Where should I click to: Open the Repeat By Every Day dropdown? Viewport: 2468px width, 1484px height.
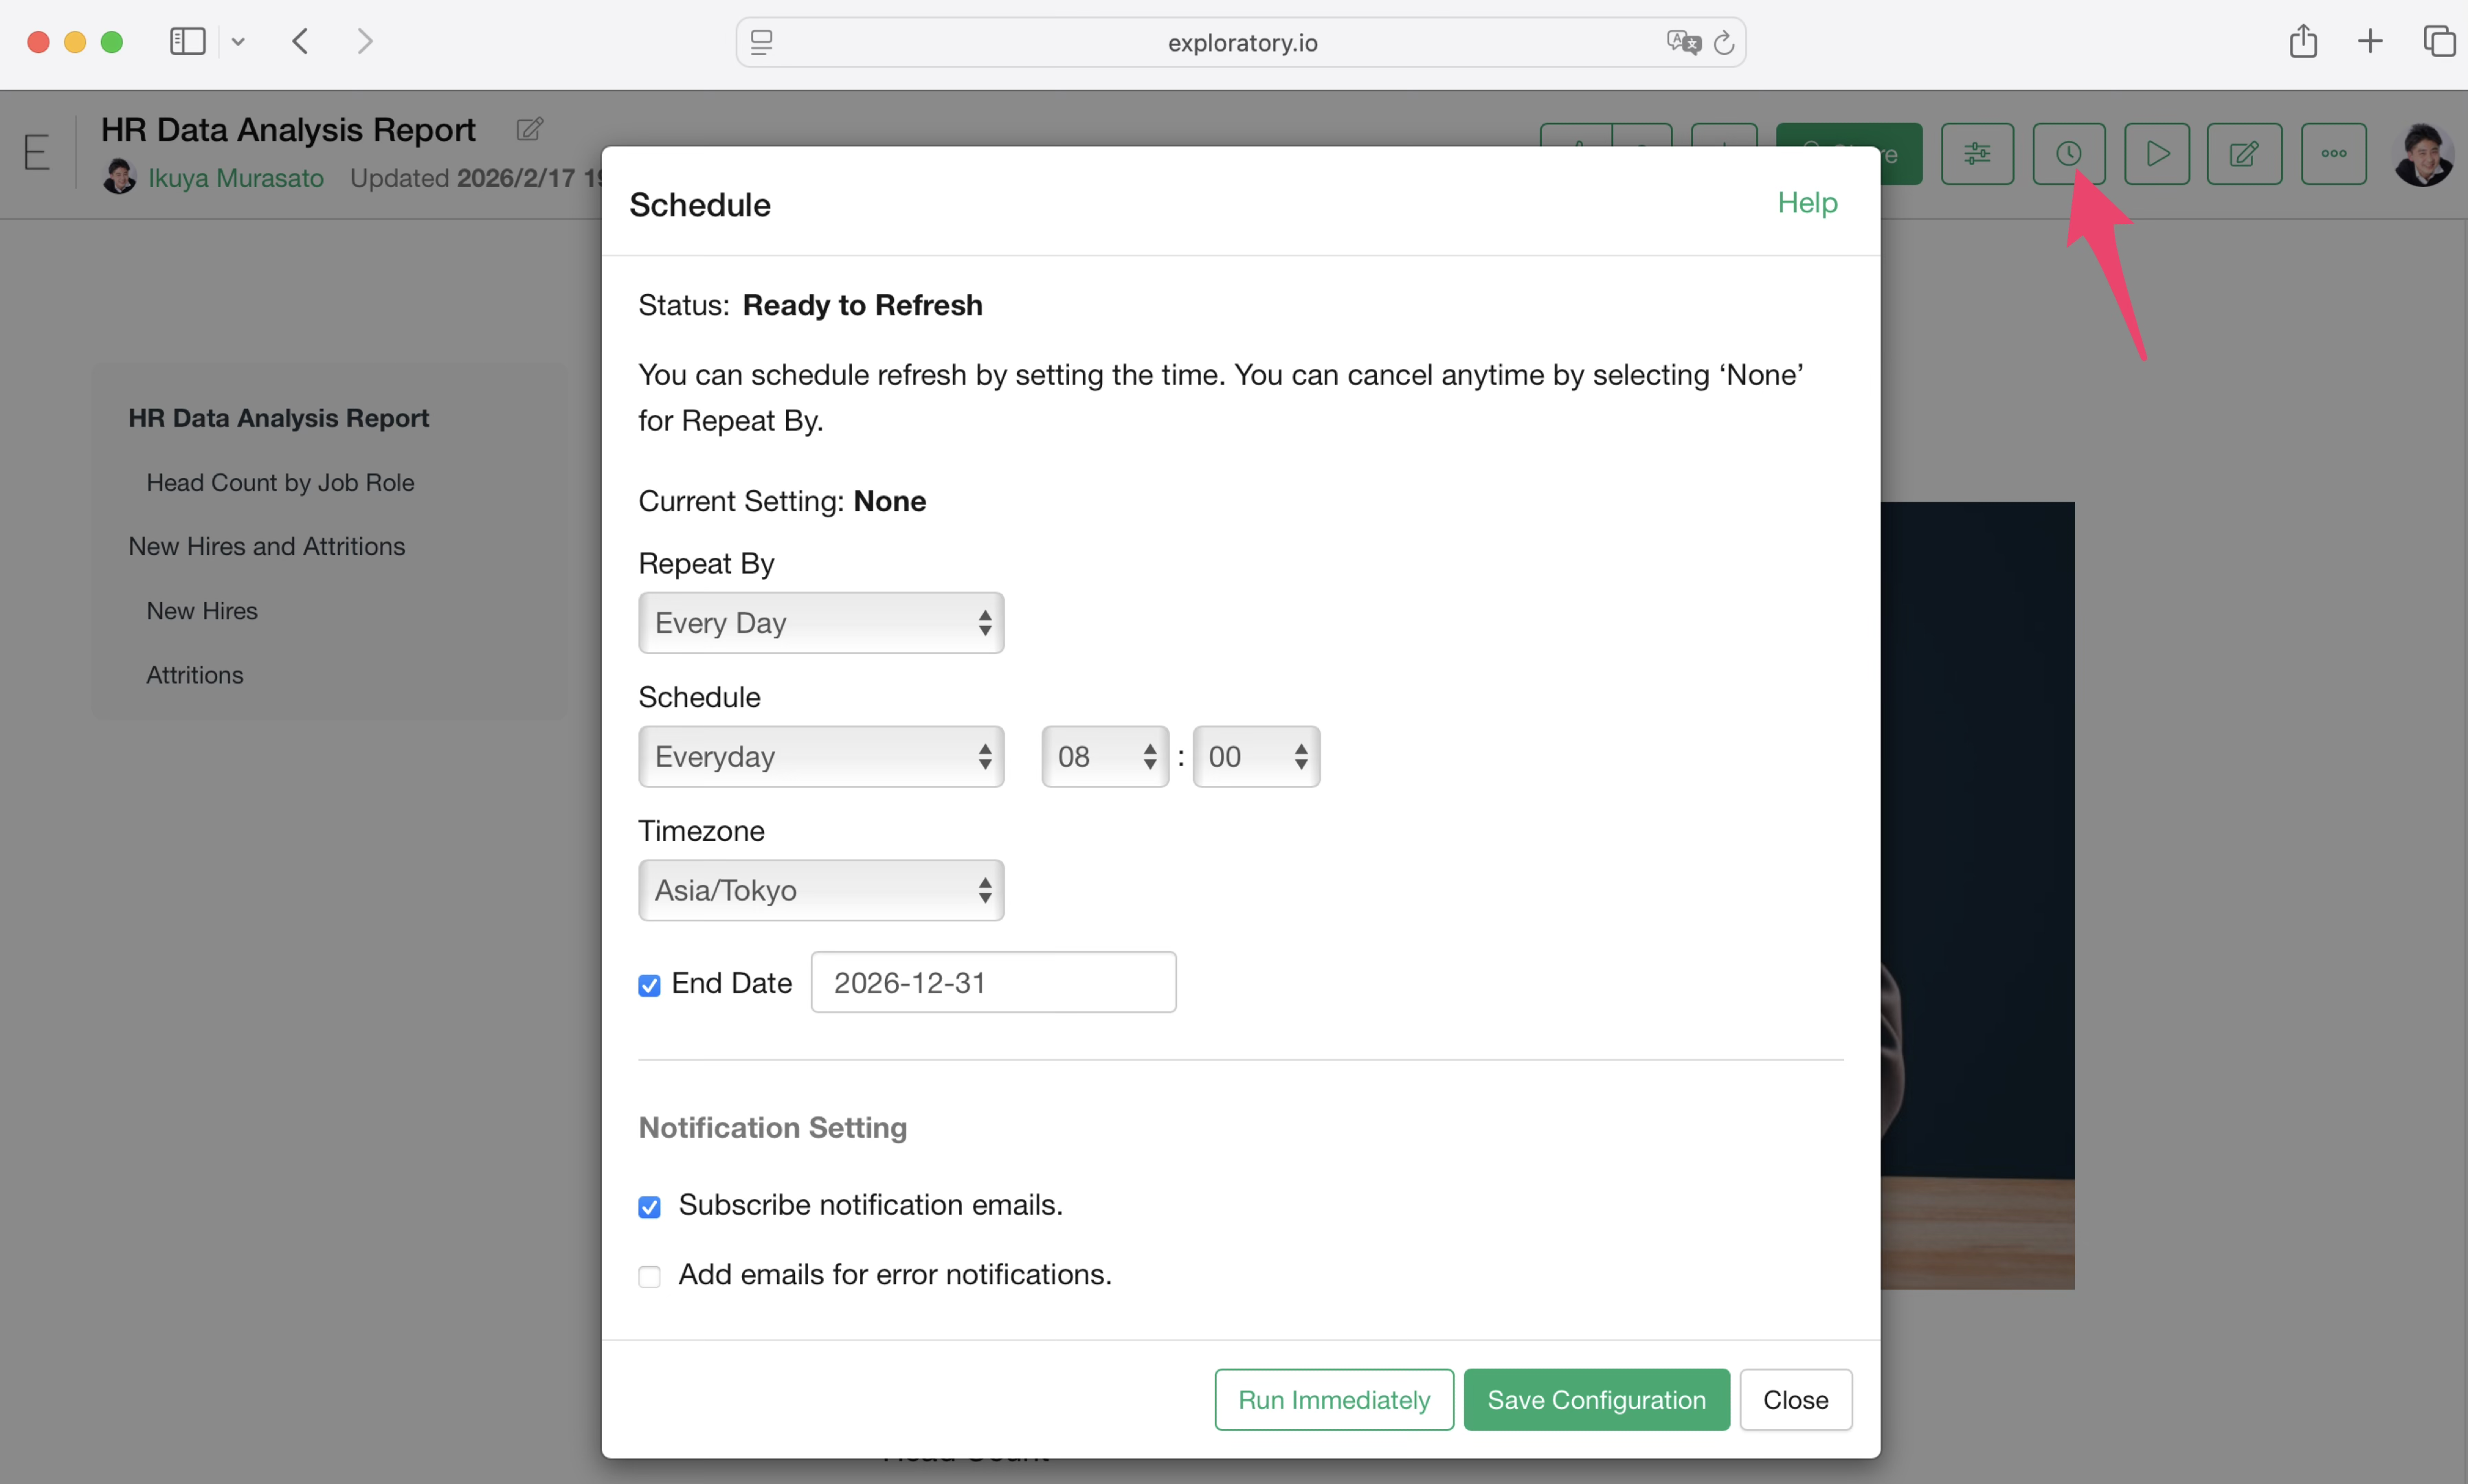(821, 623)
